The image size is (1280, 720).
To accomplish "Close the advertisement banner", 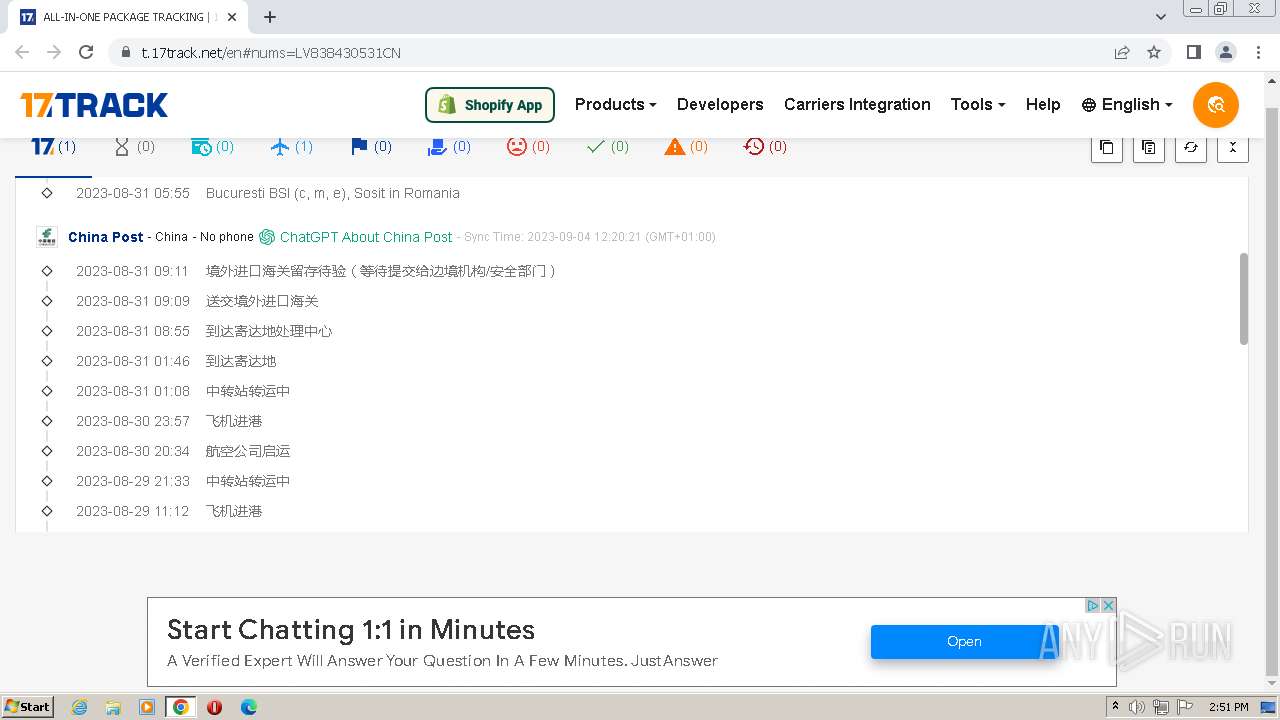I will [1108, 606].
